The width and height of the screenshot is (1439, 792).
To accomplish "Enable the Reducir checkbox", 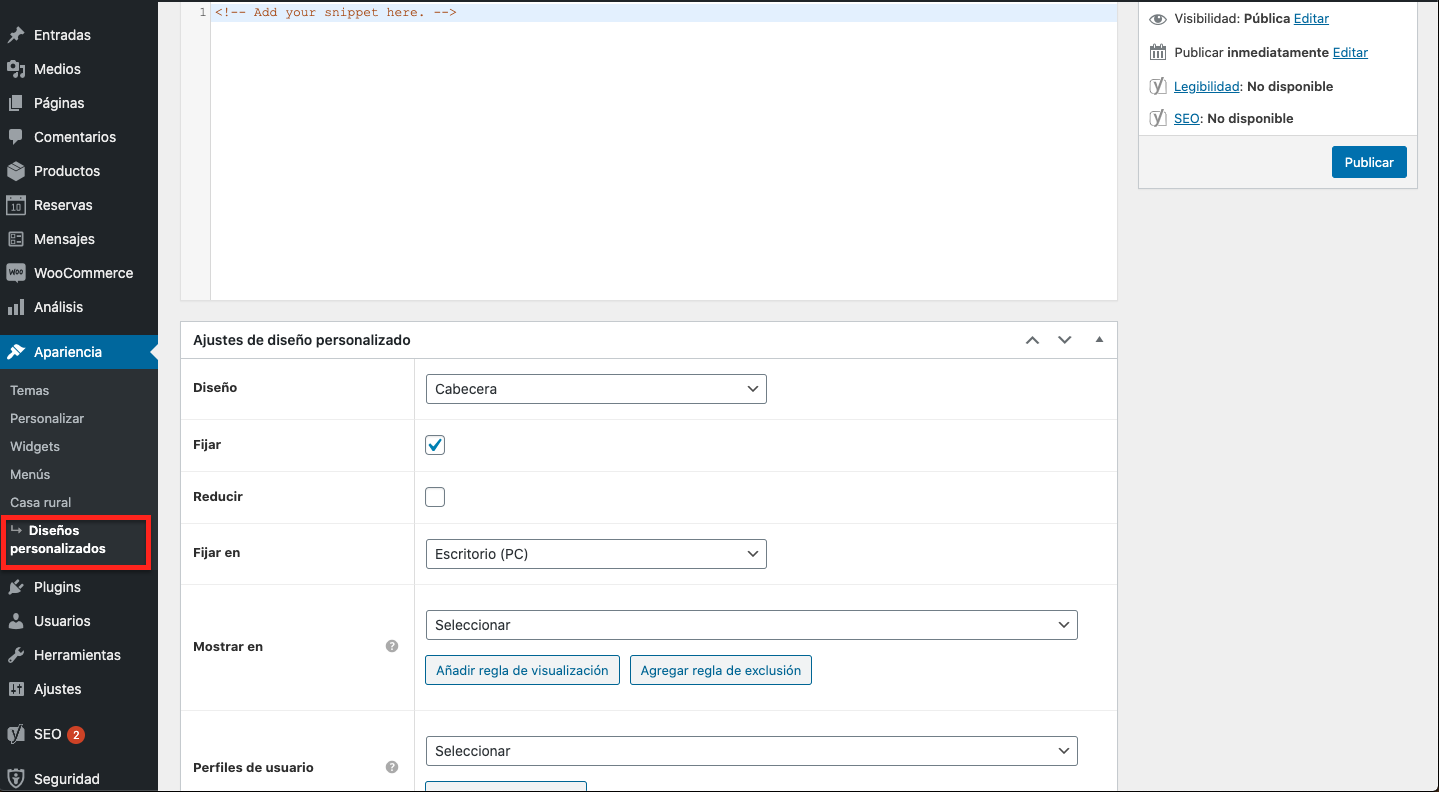I will [x=435, y=497].
